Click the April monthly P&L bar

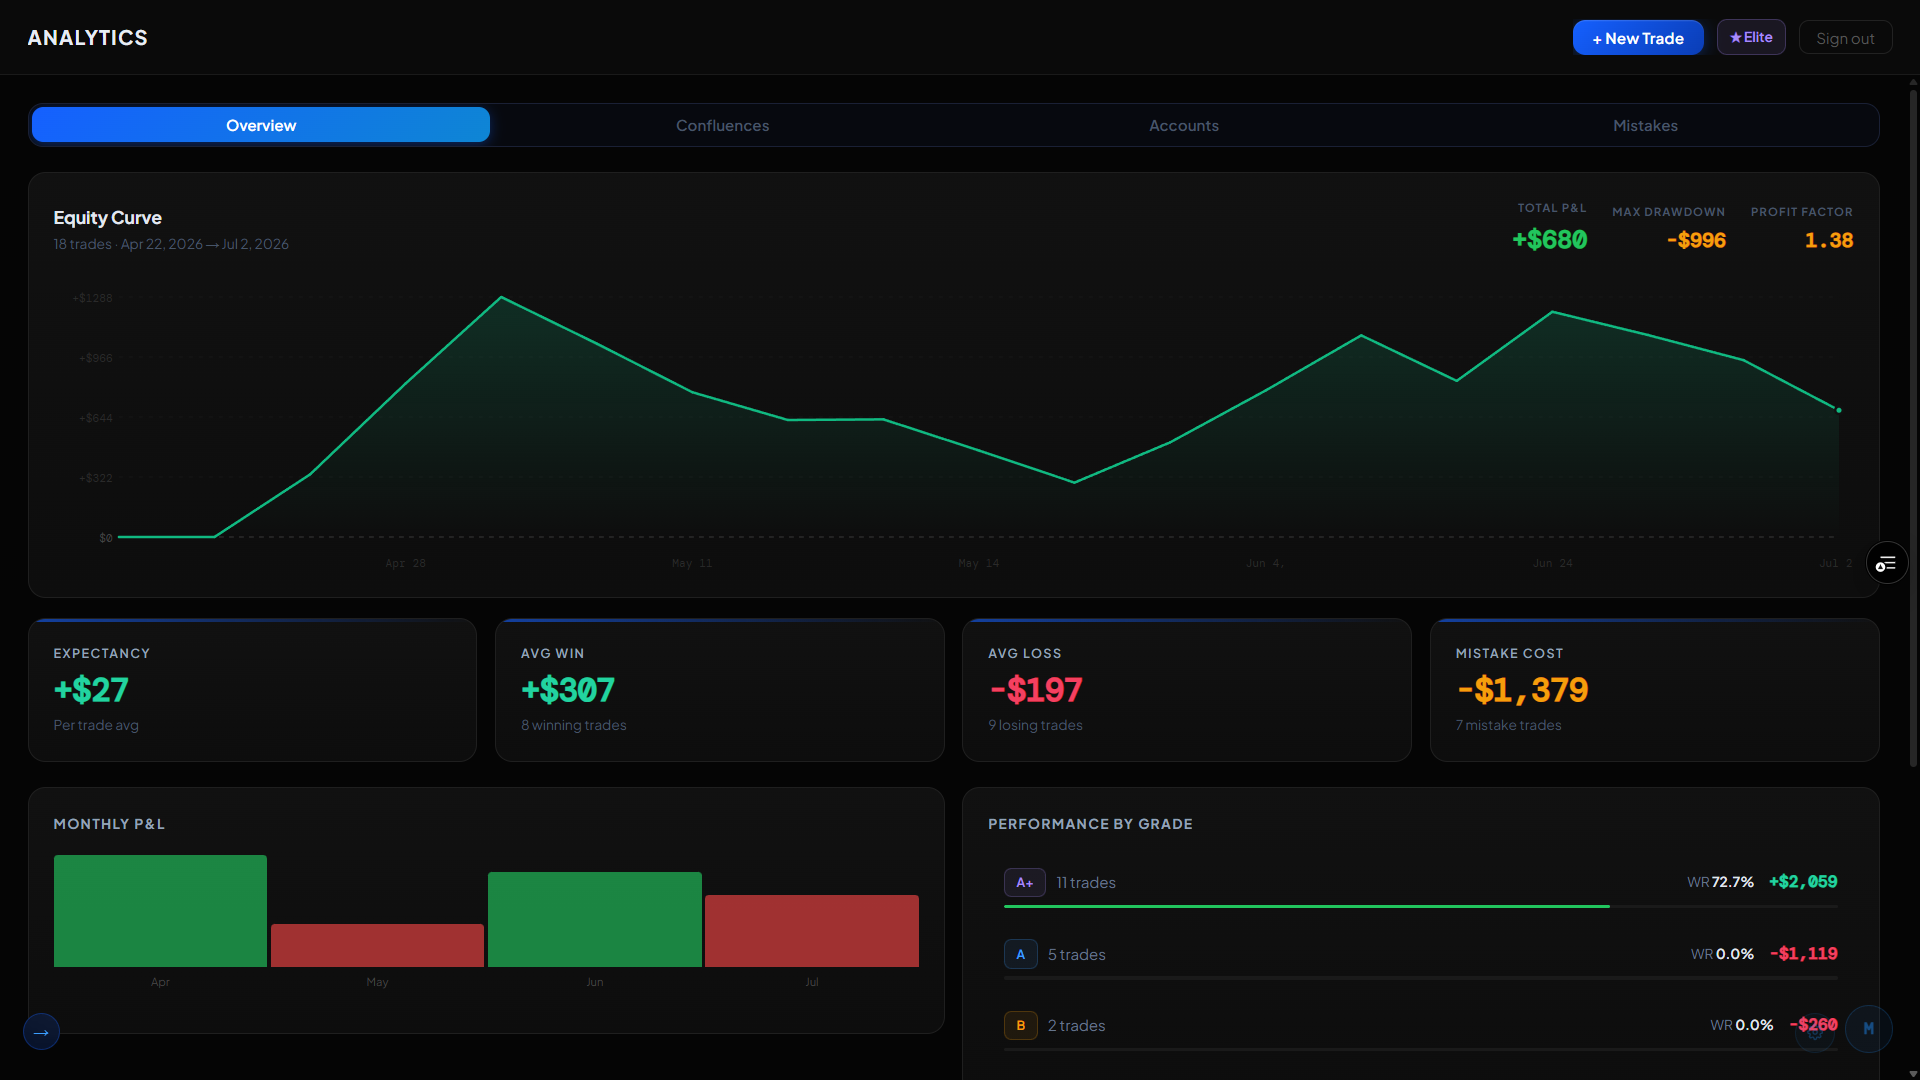pos(160,911)
